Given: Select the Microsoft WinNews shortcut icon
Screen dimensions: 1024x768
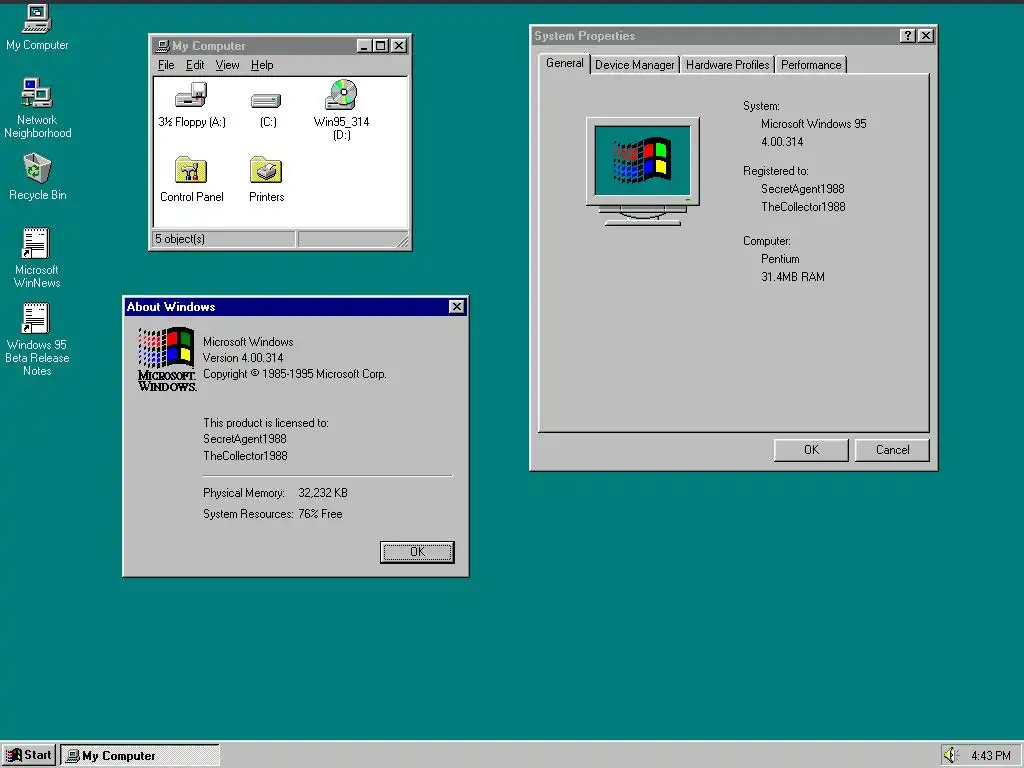Looking at the screenshot, I should [x=37, y=257].
